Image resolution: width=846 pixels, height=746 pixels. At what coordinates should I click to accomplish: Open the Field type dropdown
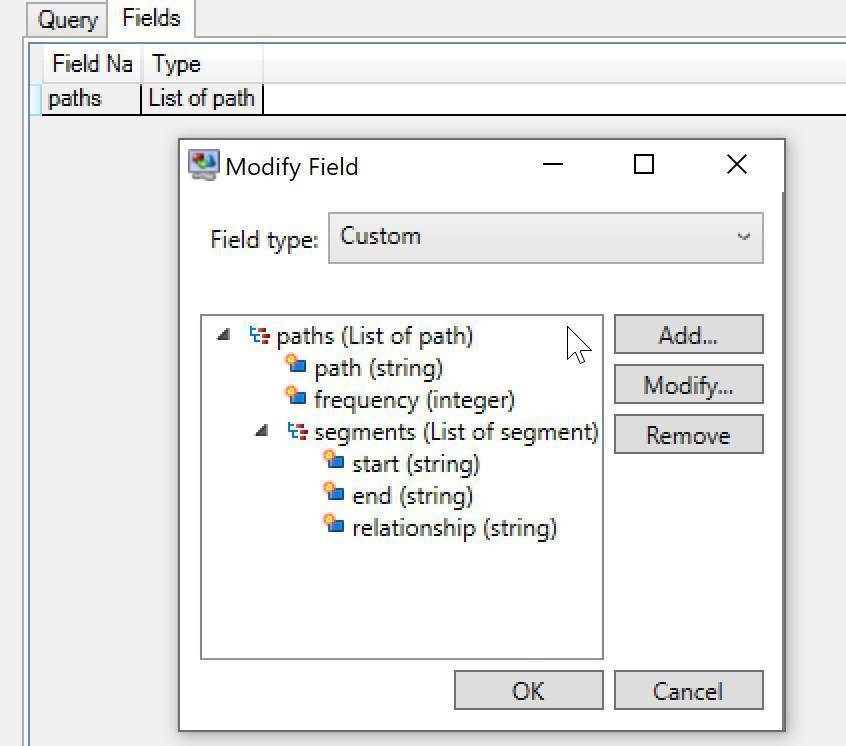pyautogui.click(x=742, y=237)
